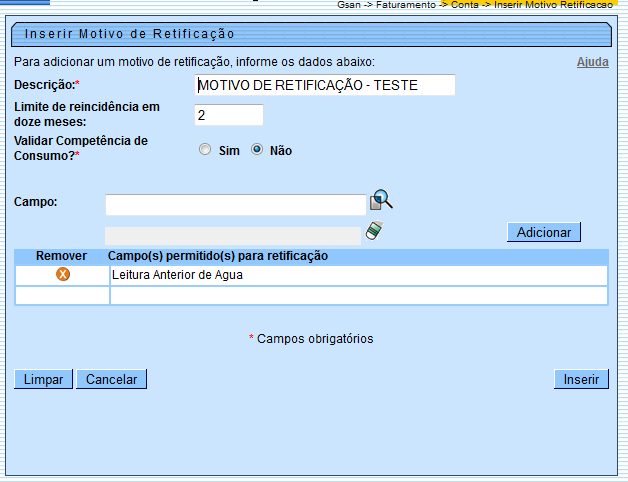Select the Leitura Anterior de Agua row text
The height and width of the screenshot is (482, 628).
coord(177,274)
